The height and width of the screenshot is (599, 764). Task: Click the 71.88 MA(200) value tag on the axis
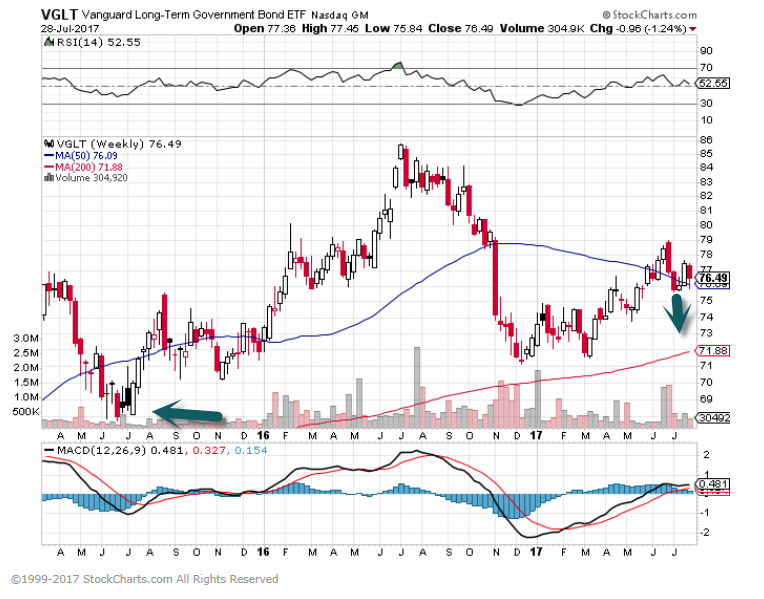click(x=713, y=350)
